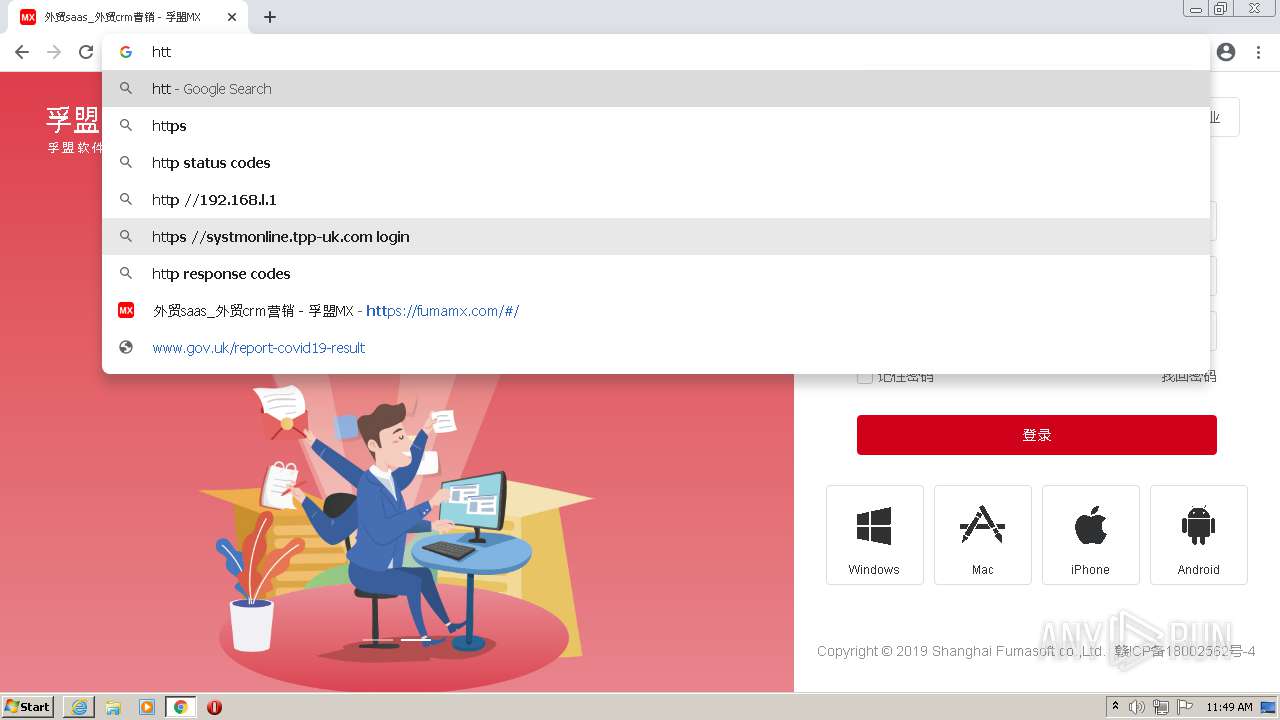The image size is (1280, 720).
Task: Switch to Chrome in the taskbar
Action: tap(180, 707)
